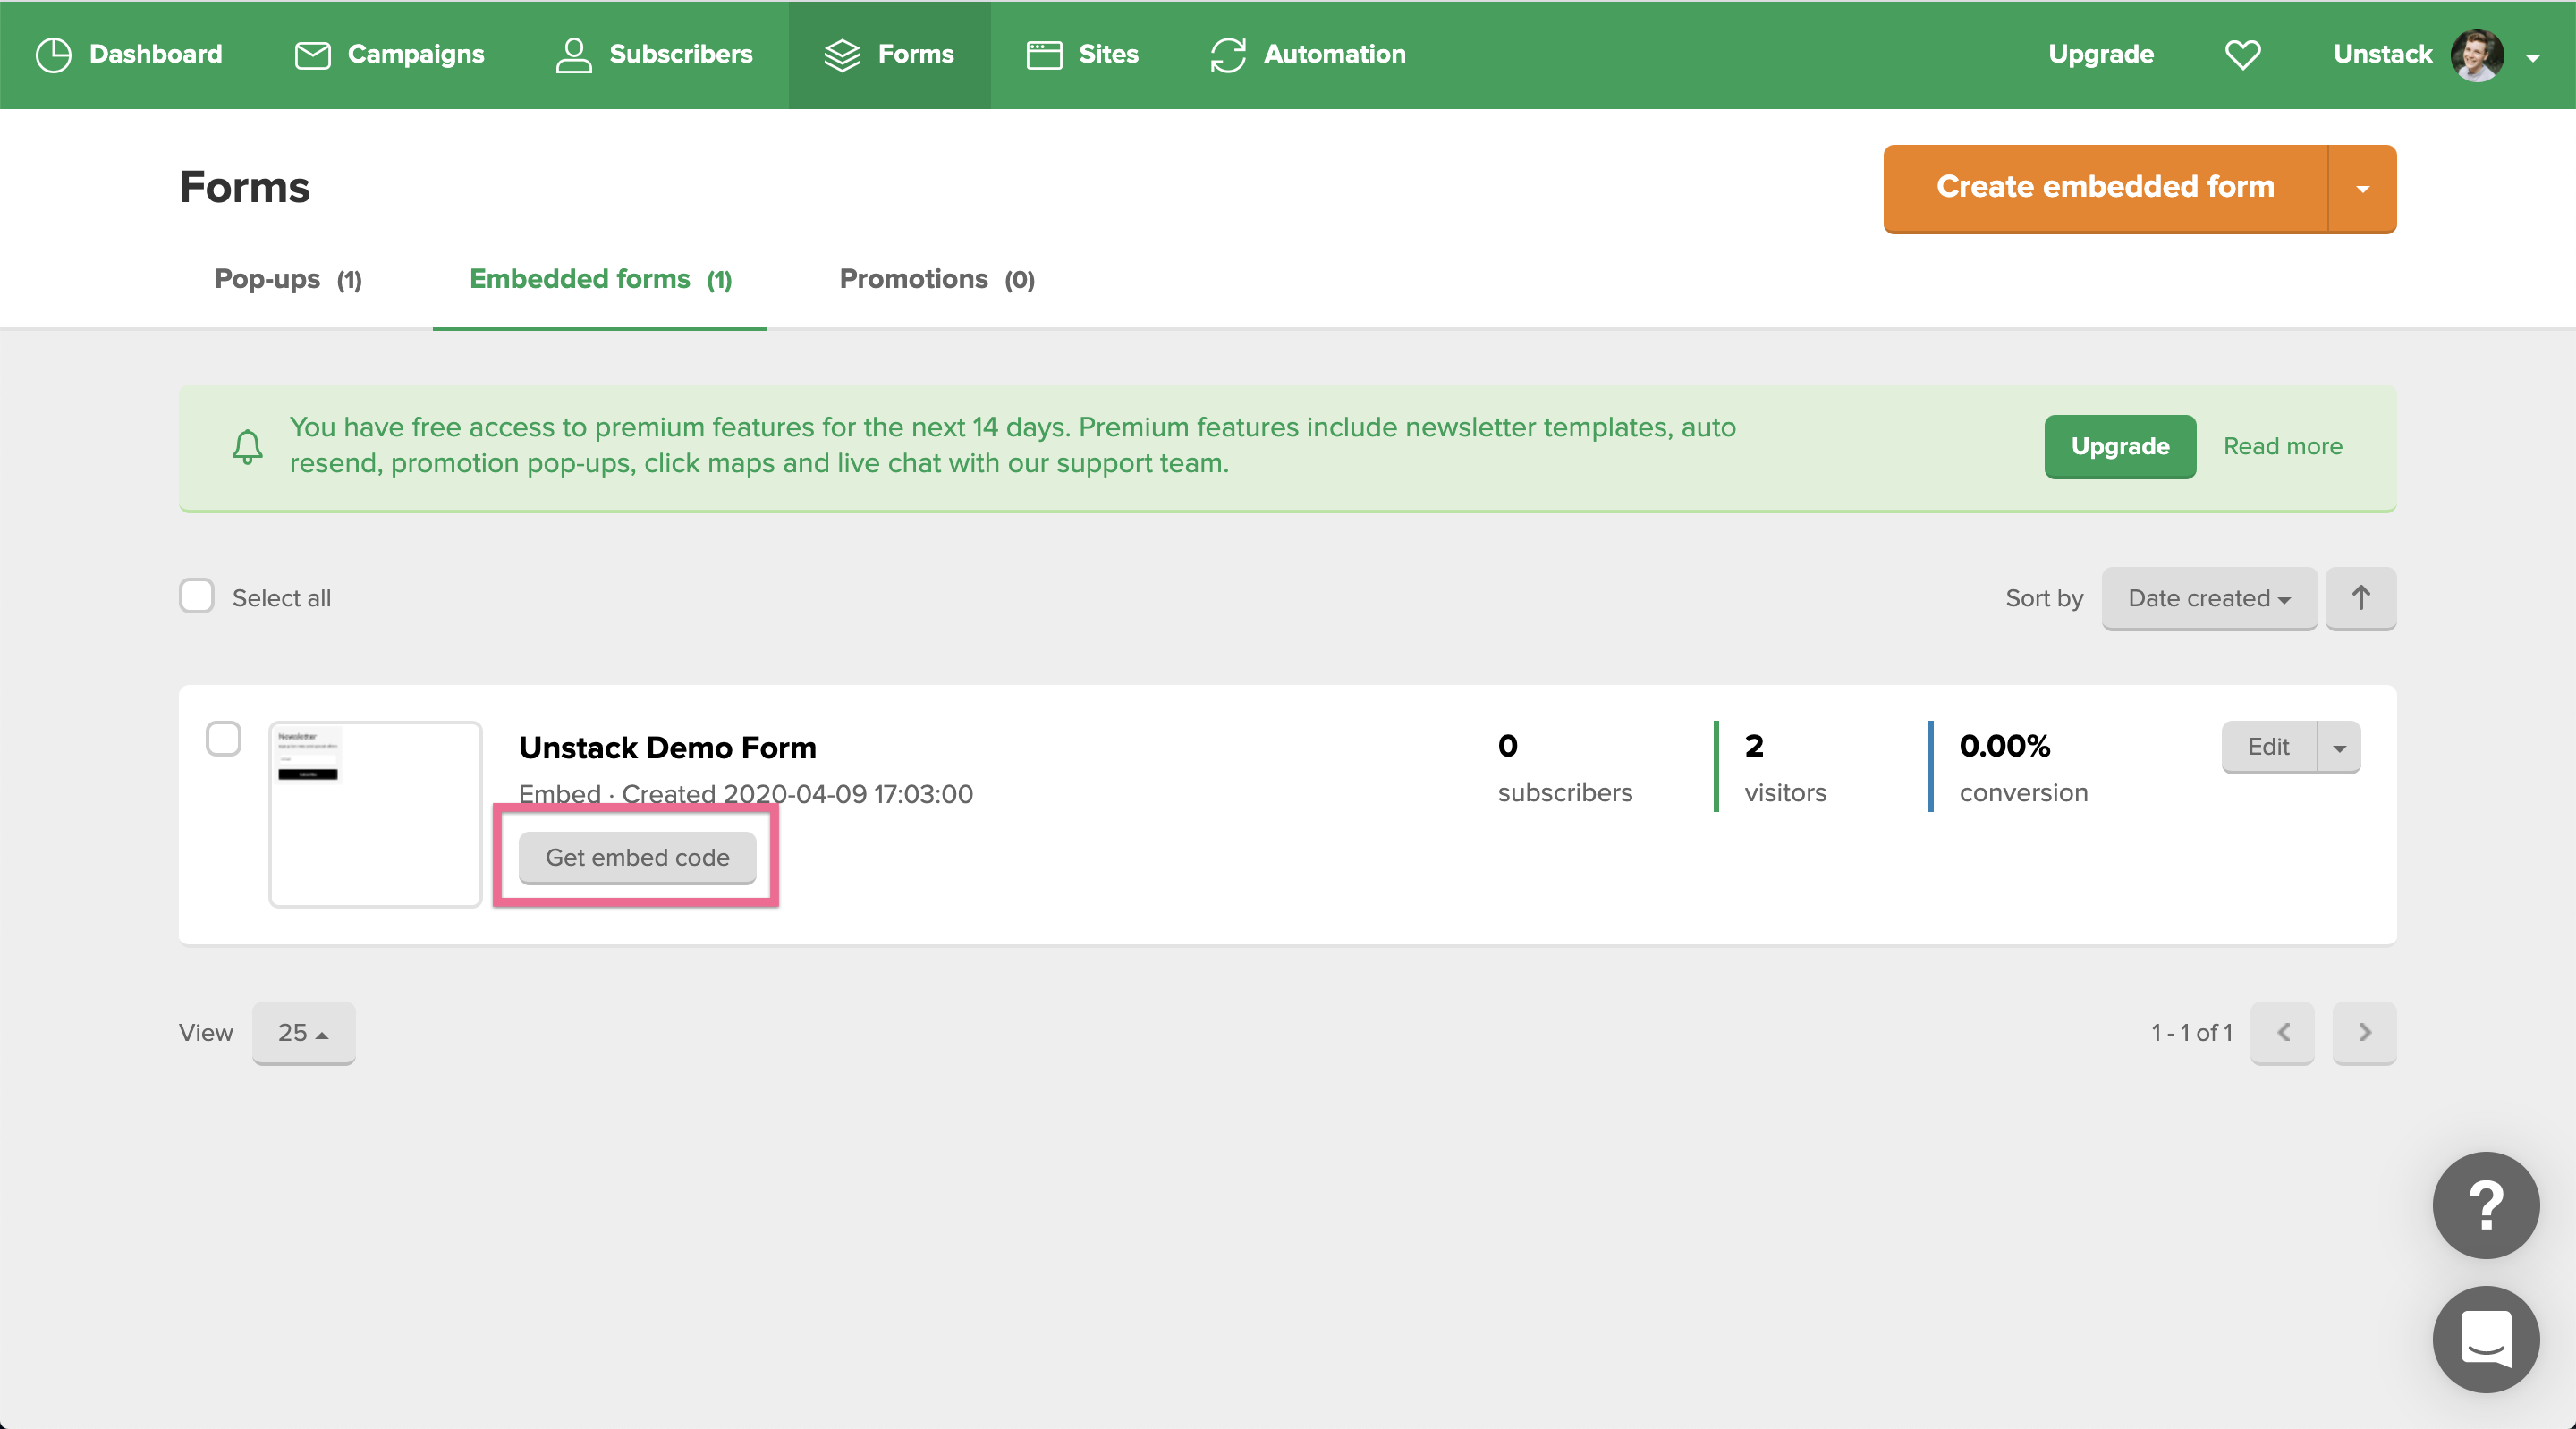2576x1429 pixels.
Task: Click the Read more link in the banner
Action: click(2282, 447)
